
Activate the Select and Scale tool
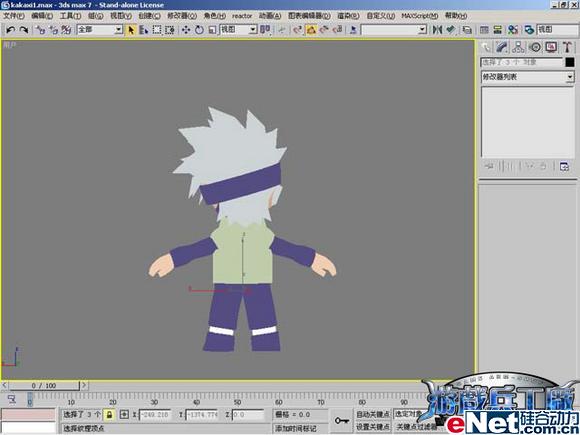pyautogui.click(x=212, y=30)
